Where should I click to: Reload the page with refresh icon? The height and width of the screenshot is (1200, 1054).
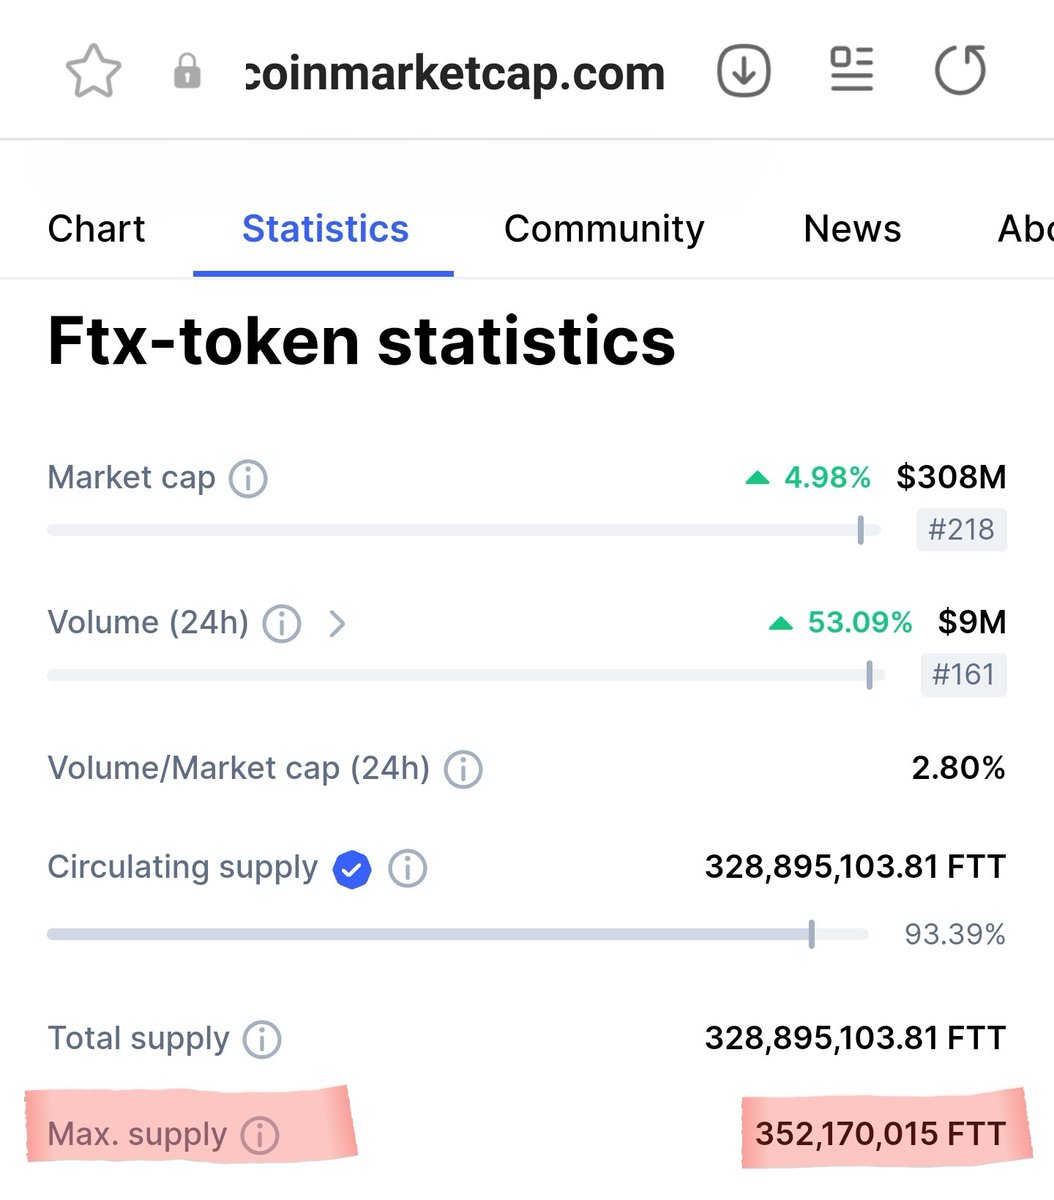tap(960, 71)
